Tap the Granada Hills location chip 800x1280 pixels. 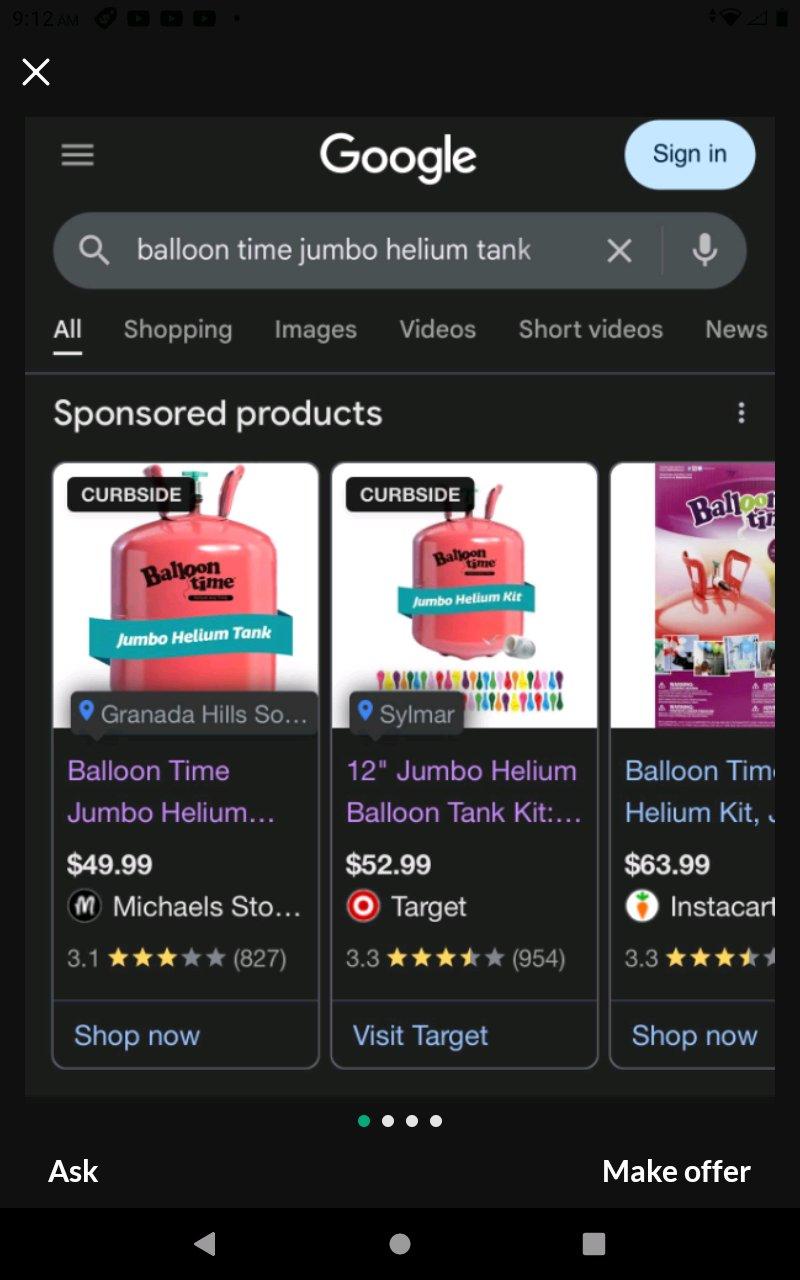coord(190,713)
